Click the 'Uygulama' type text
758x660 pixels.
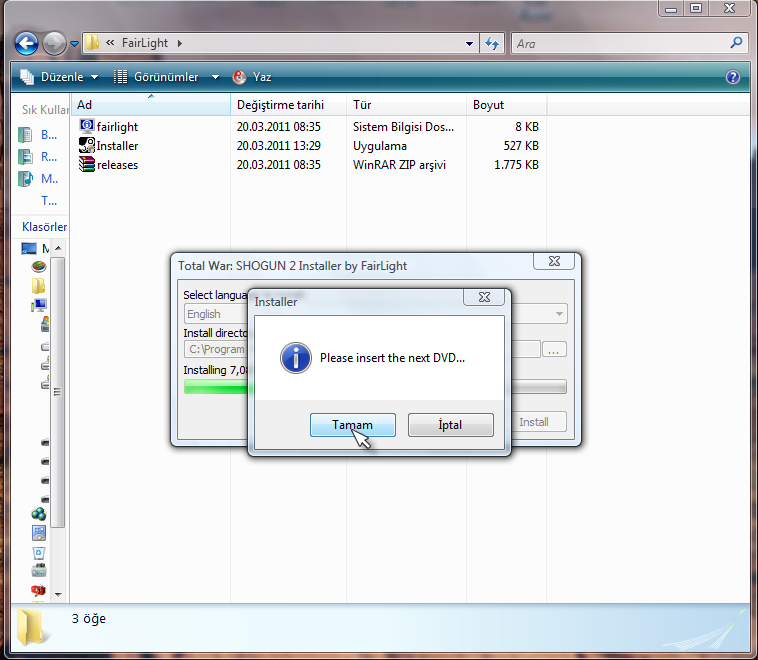(379, 146)
